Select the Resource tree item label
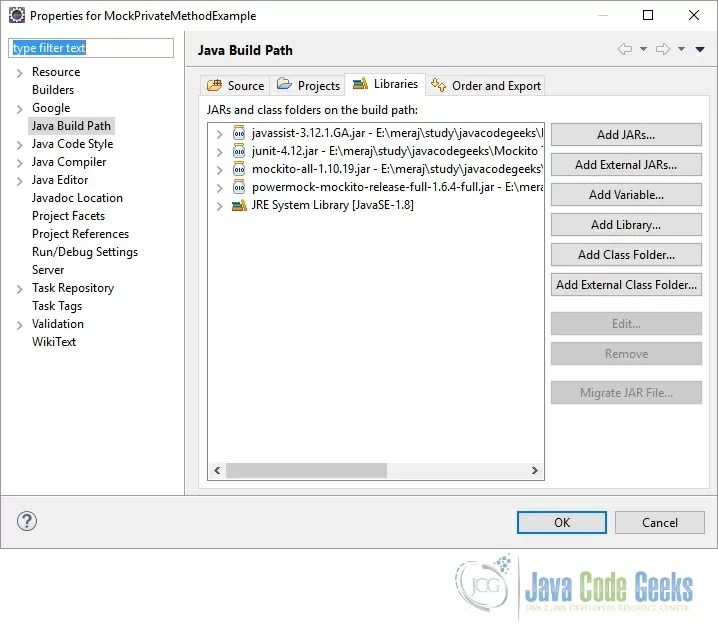The width and height of the screenshot is (718, 642). [56, 72]
